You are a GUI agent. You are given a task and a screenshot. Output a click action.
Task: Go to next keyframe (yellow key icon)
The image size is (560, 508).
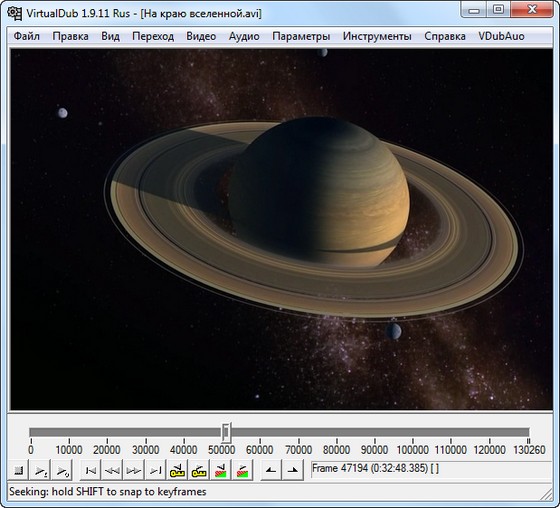(x=199, y=470)
